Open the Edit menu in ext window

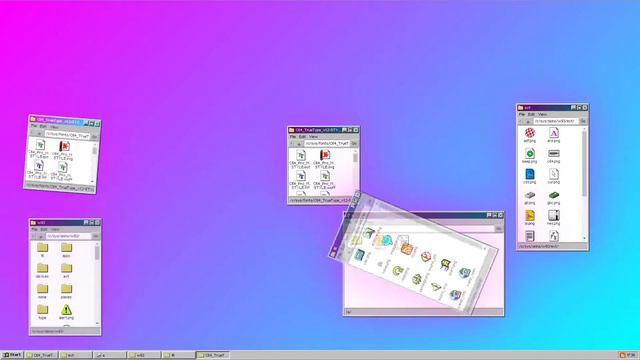tap(531, 114)
